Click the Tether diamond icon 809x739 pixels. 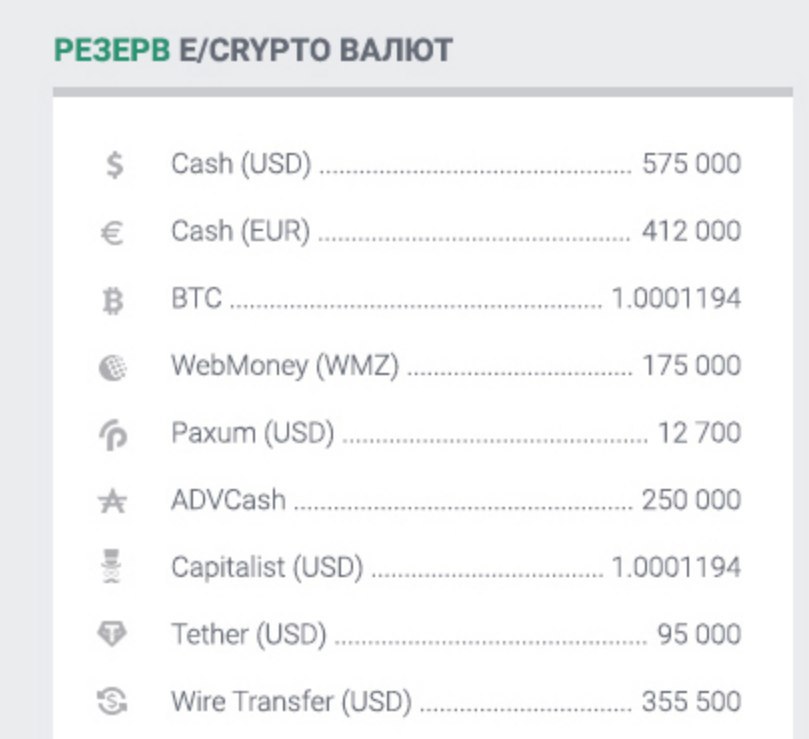pyautogui.click(x=113, y=635)
